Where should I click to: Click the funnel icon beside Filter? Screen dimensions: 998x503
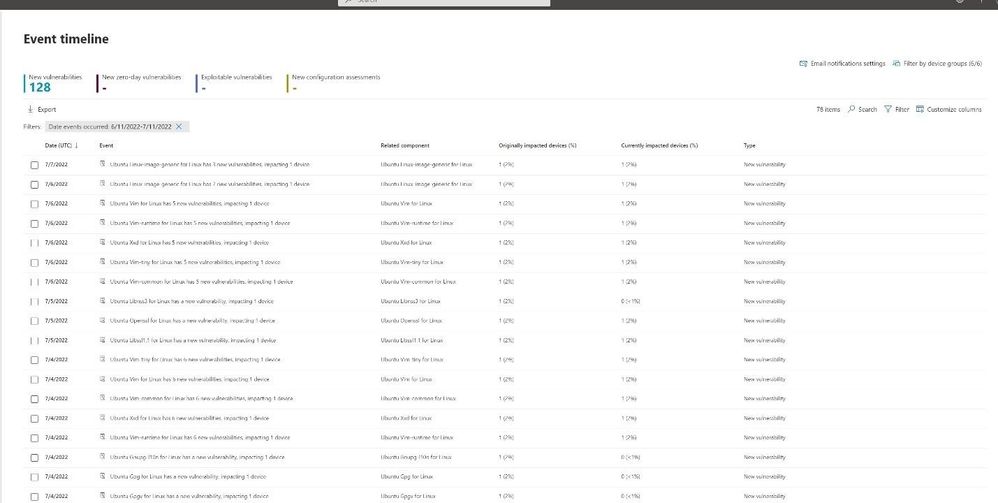tap(887, 109)
